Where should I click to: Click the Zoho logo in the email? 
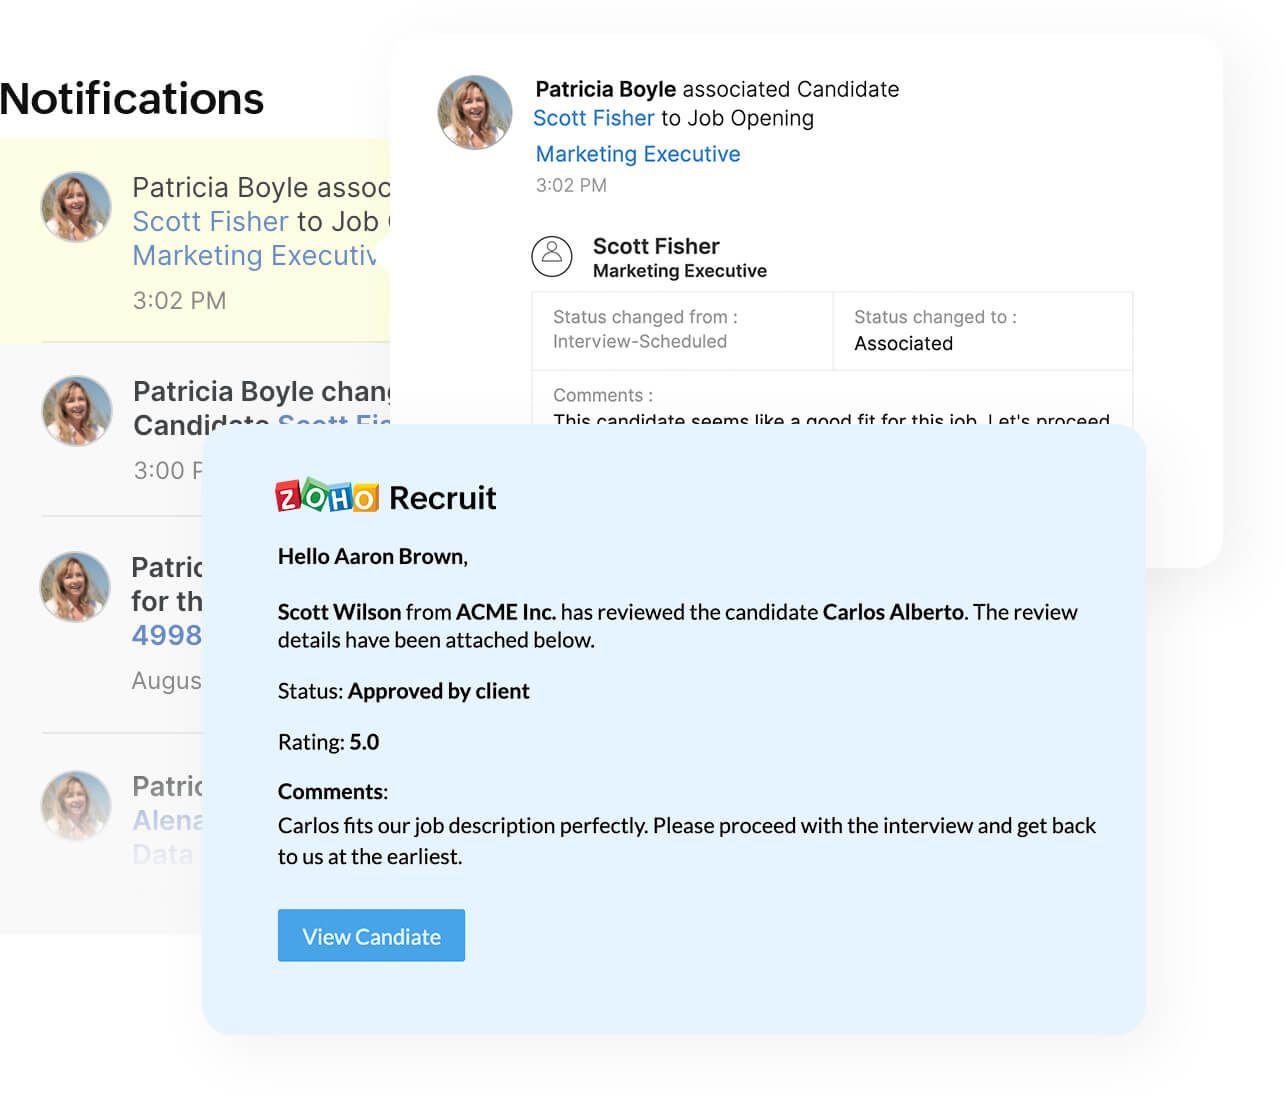327,496
